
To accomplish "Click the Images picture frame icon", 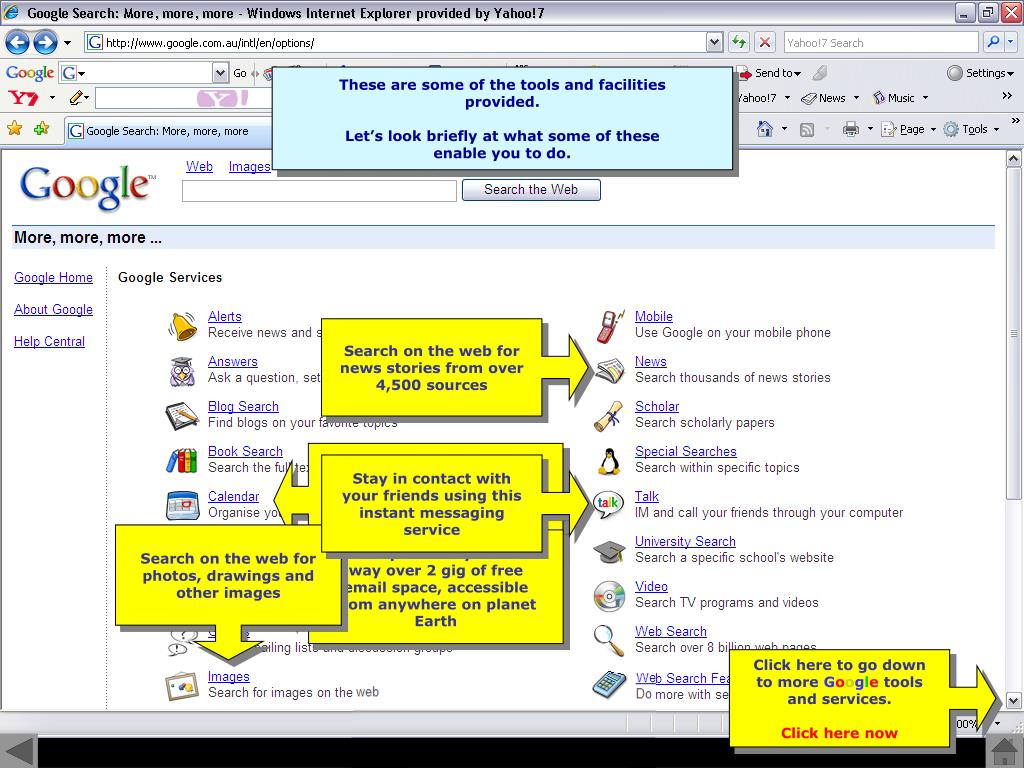I will click(x=182, y=686).
